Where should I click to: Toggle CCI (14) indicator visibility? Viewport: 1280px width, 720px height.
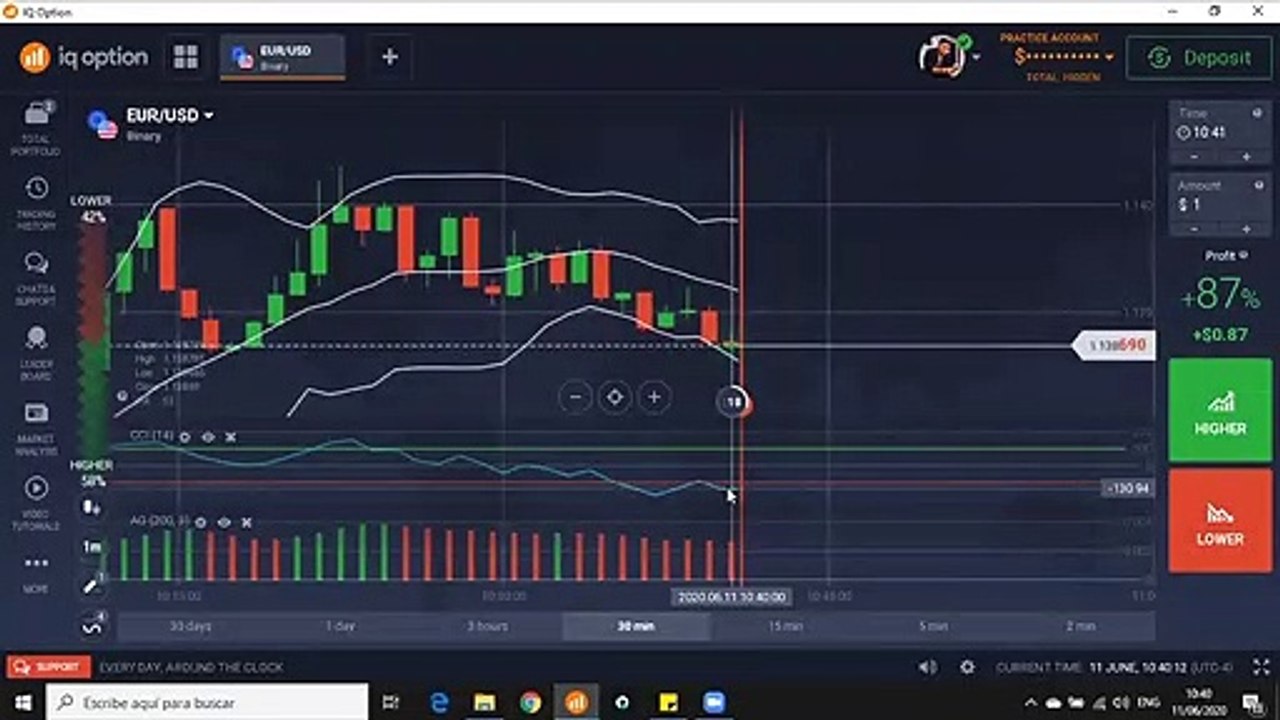pos(208,437)
